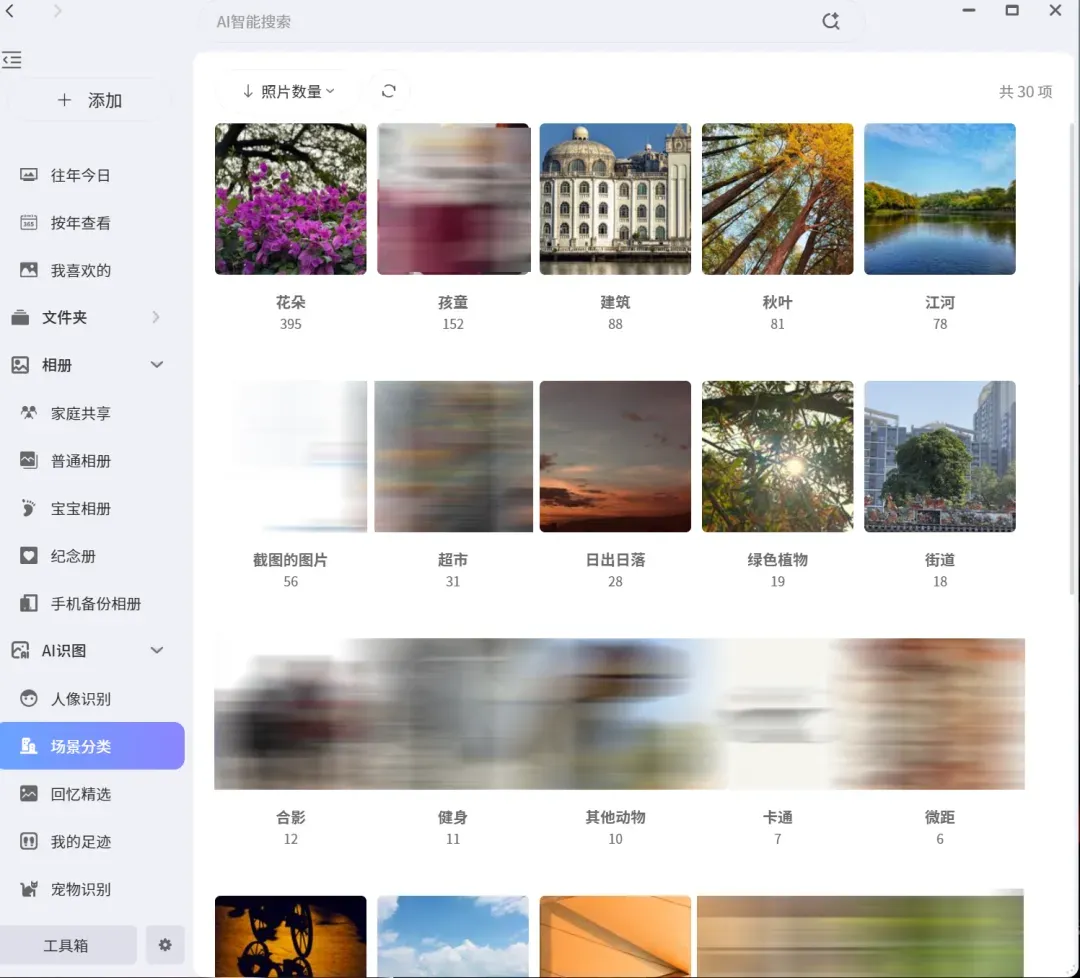Click the 家庭共享 people icon

[x=29, y=413]
